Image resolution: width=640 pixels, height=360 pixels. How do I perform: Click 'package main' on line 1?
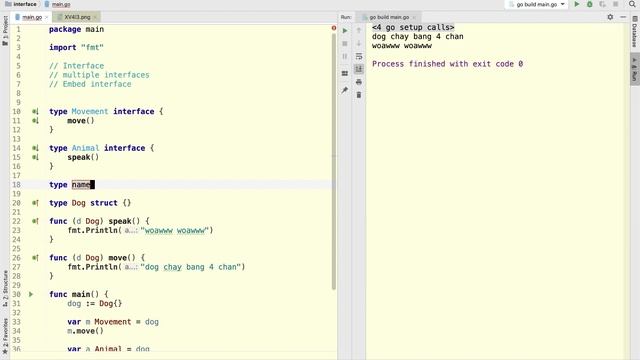pyautogui.click(x=76, y=29)
